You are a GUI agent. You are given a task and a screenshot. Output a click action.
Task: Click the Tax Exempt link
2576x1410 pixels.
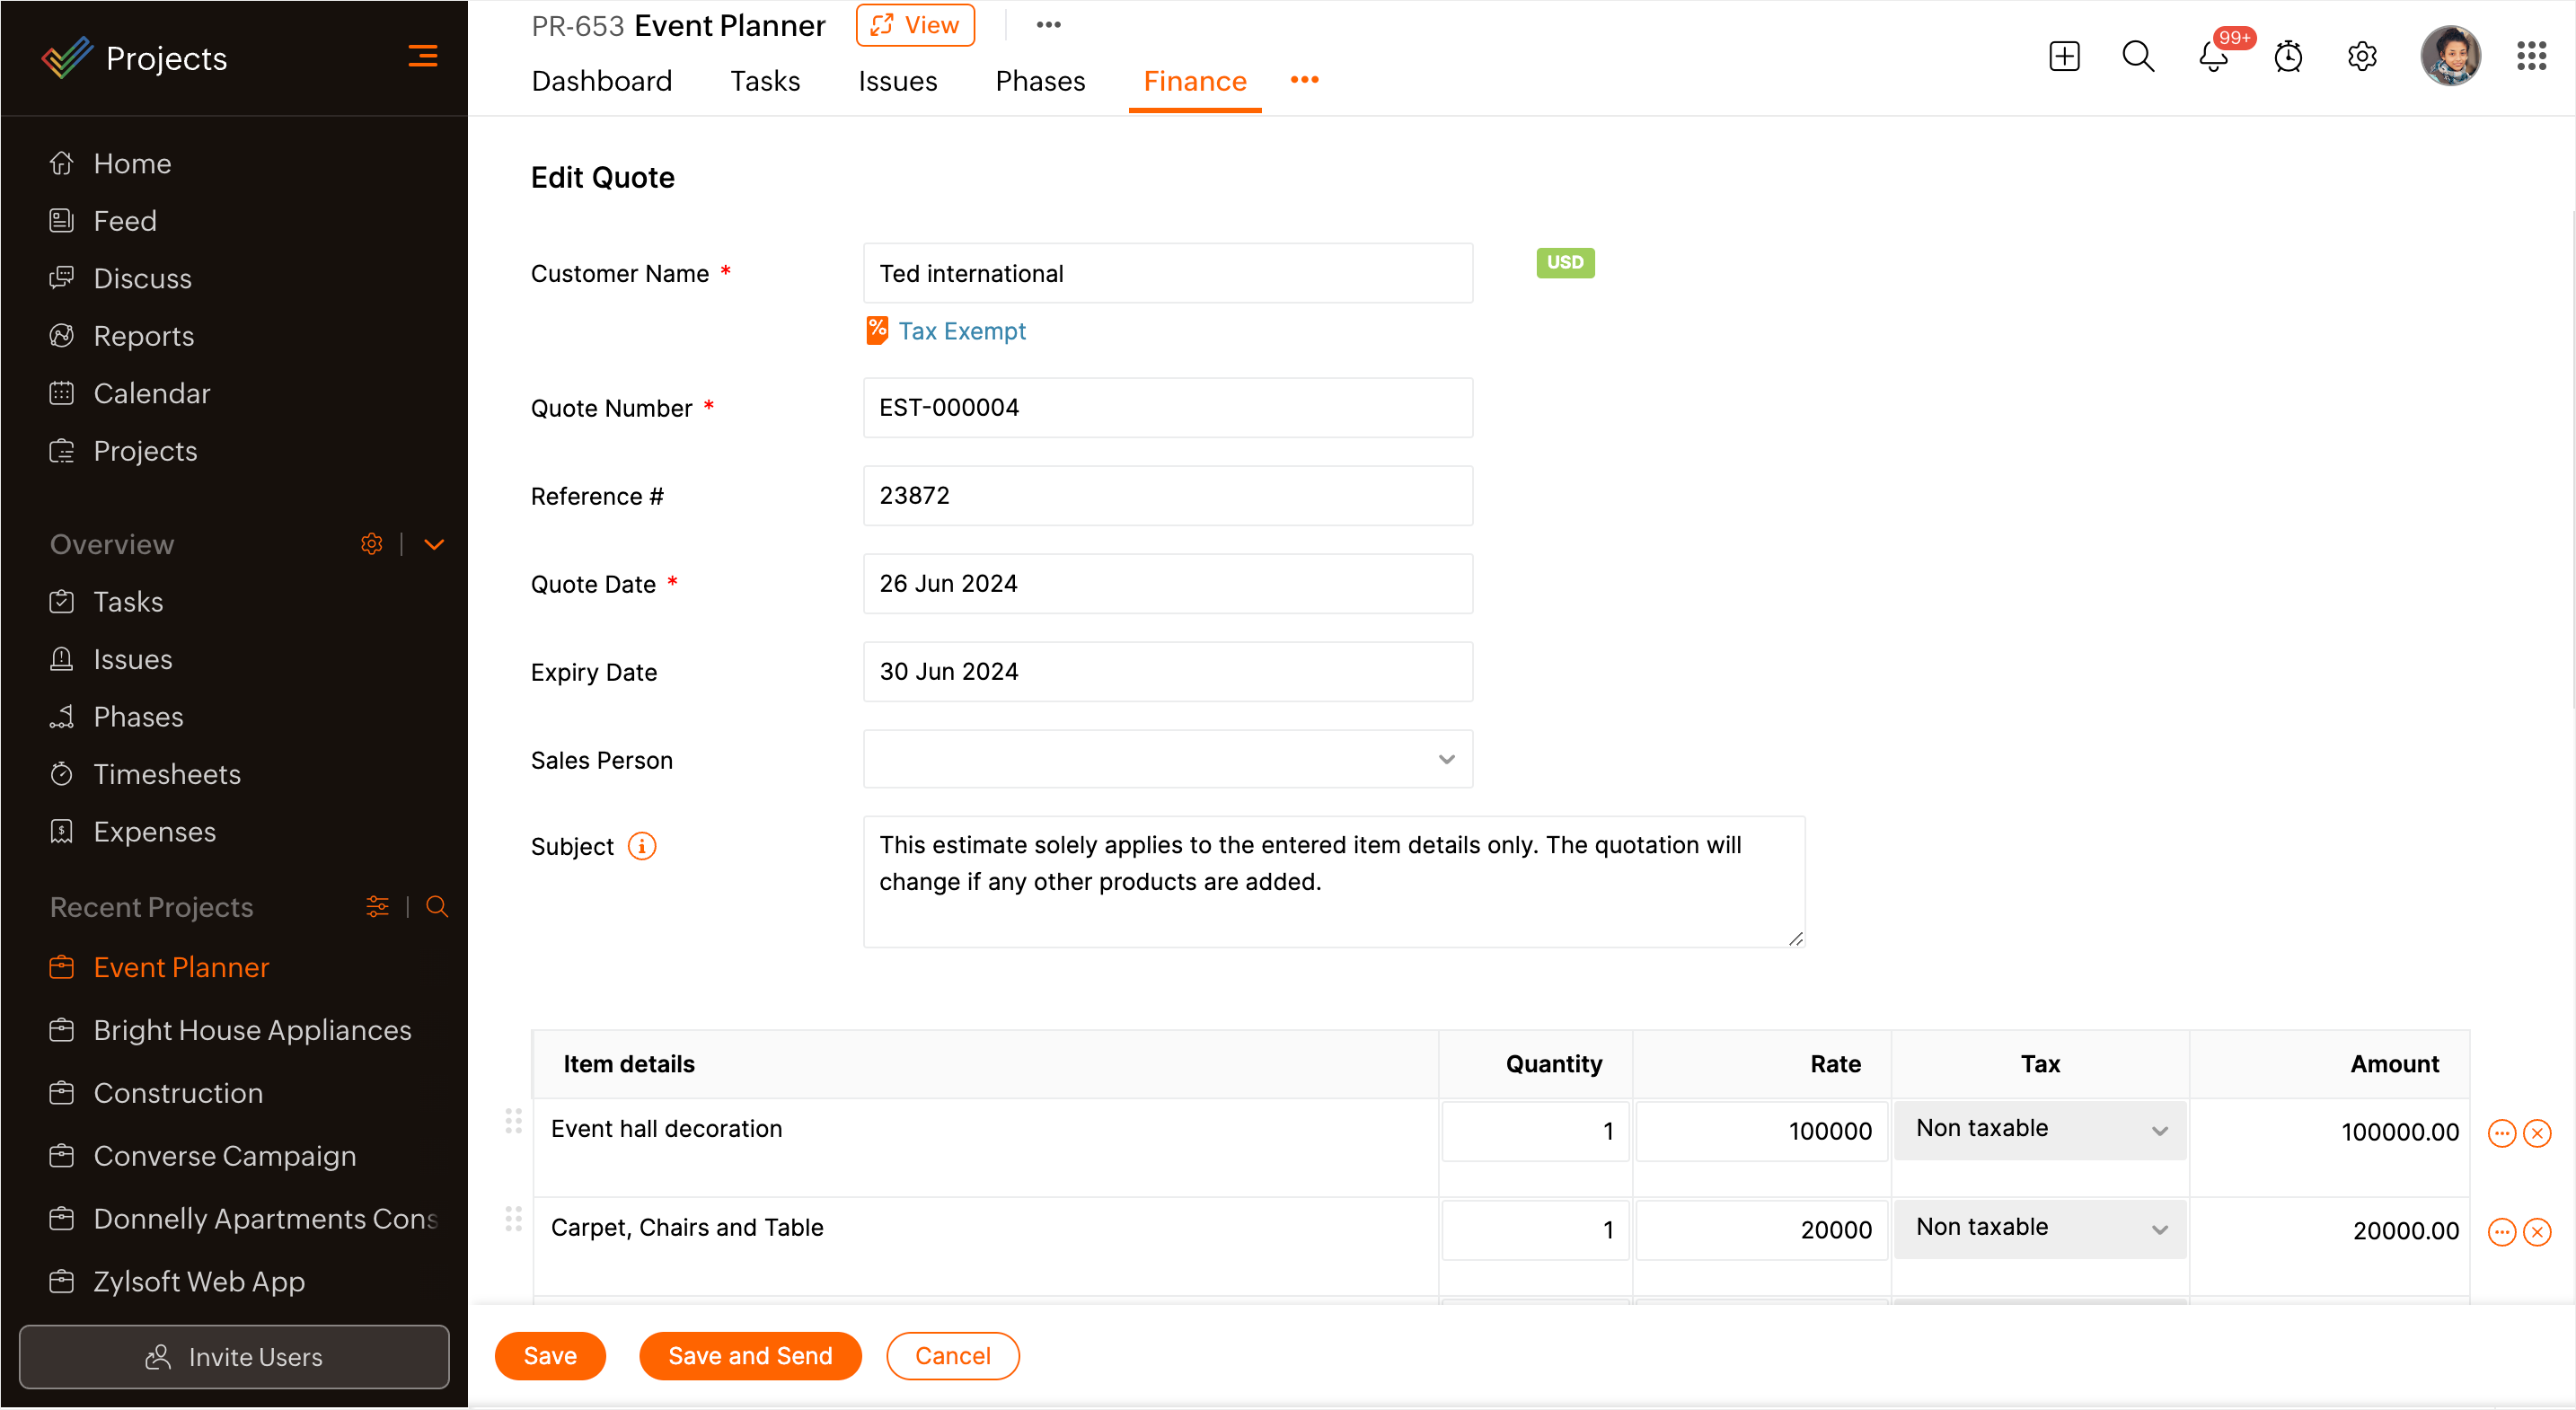click(x=961, y=331)
